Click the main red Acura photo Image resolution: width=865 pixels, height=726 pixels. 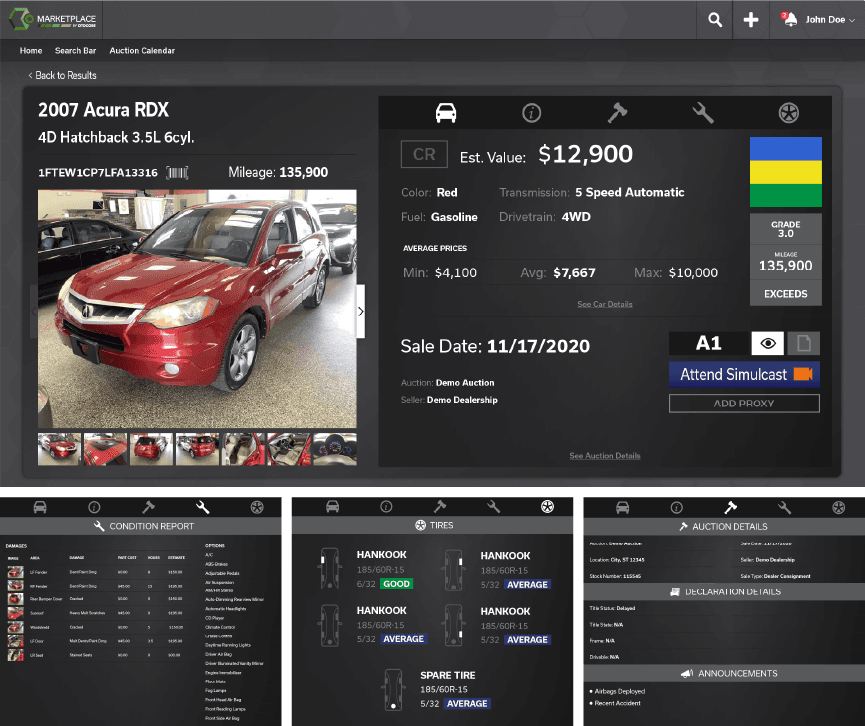(197, 308)
